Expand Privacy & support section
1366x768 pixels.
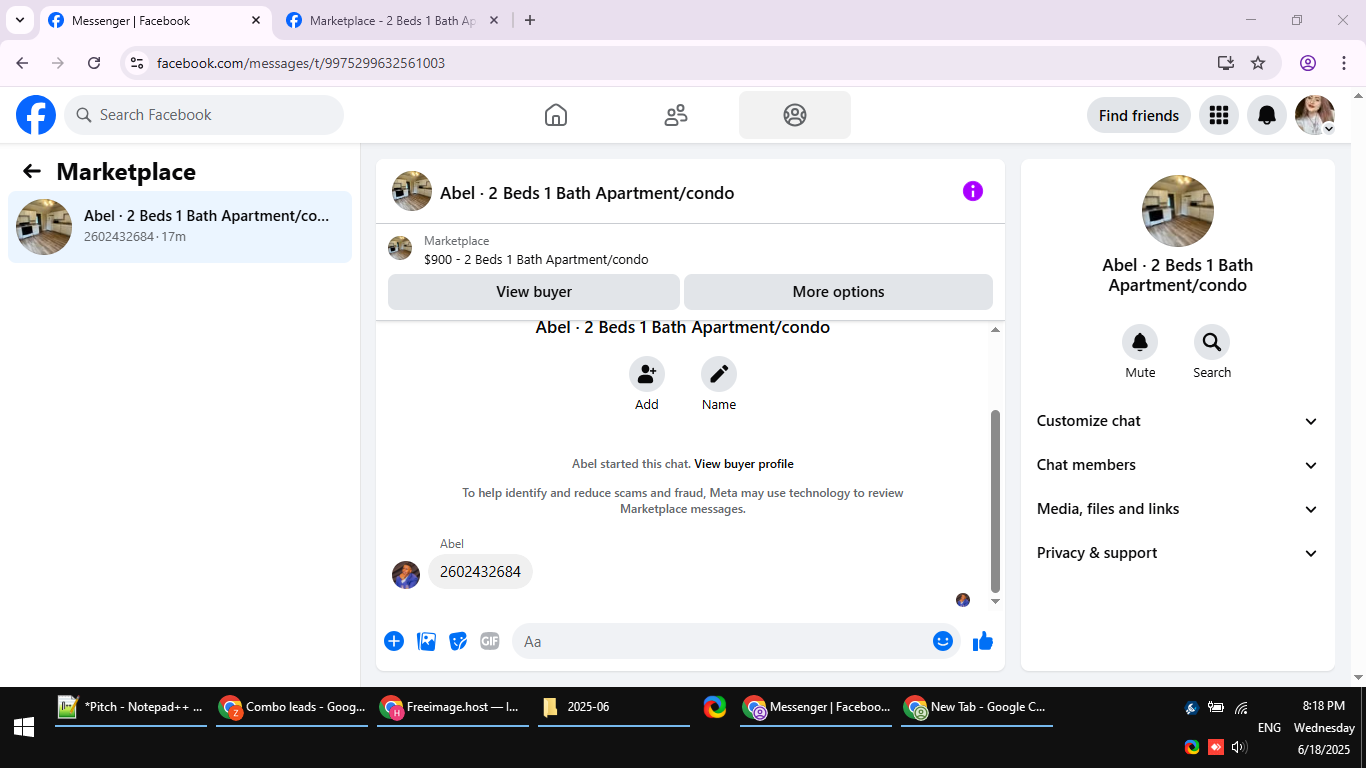[1178, 553]
